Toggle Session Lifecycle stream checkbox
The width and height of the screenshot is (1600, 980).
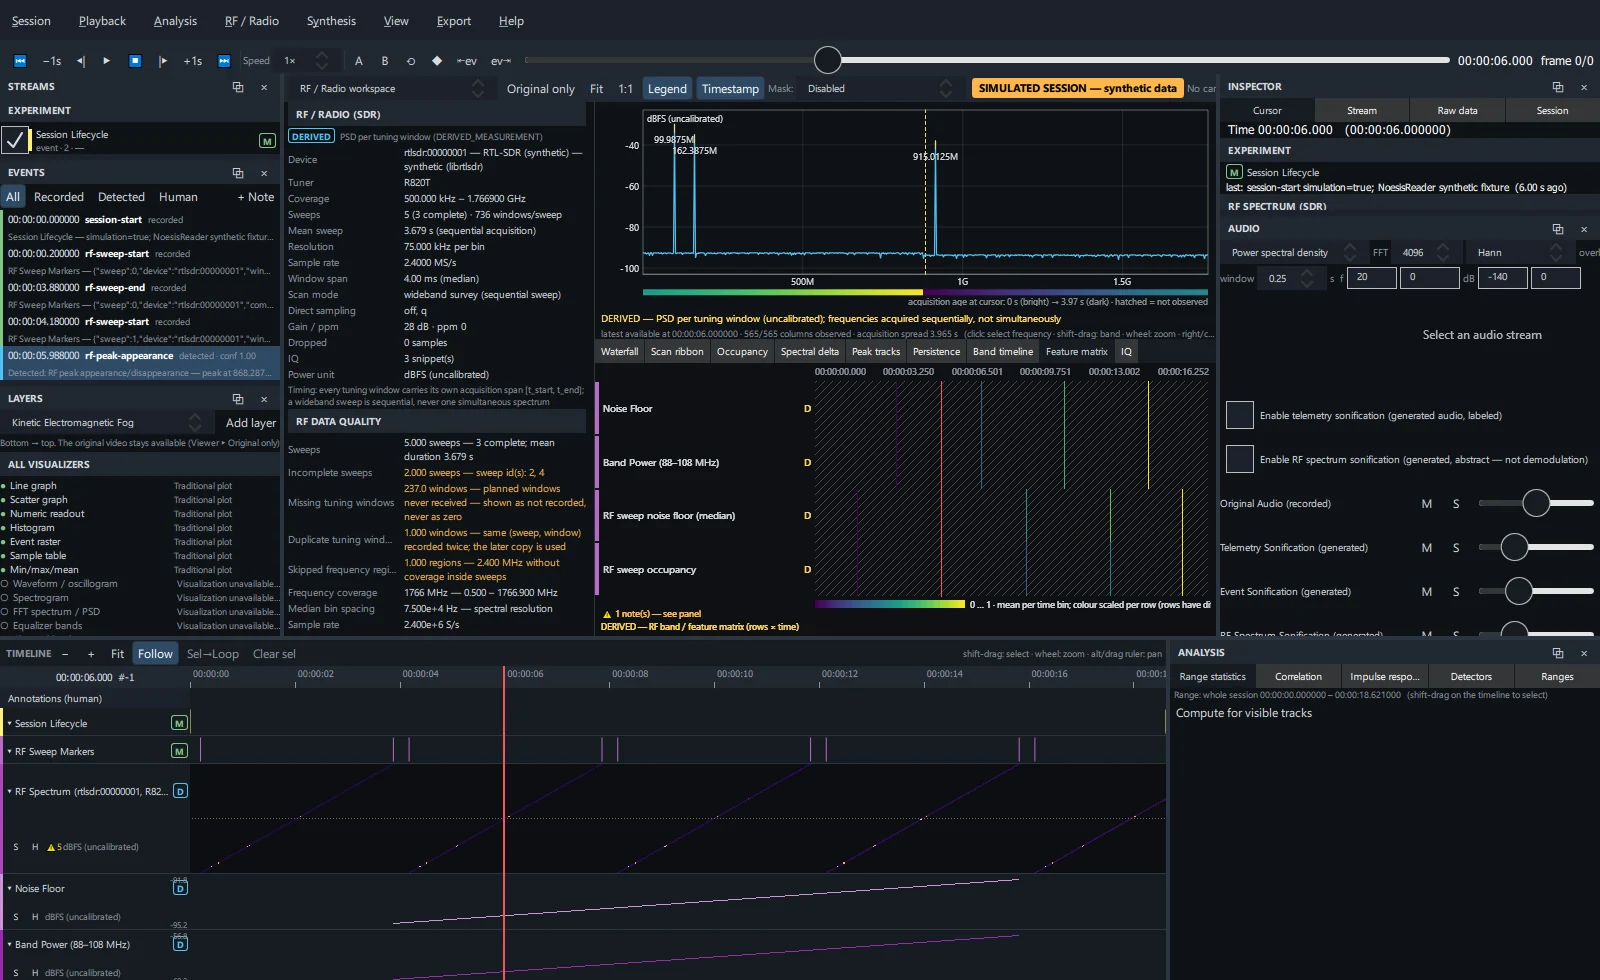15,140
